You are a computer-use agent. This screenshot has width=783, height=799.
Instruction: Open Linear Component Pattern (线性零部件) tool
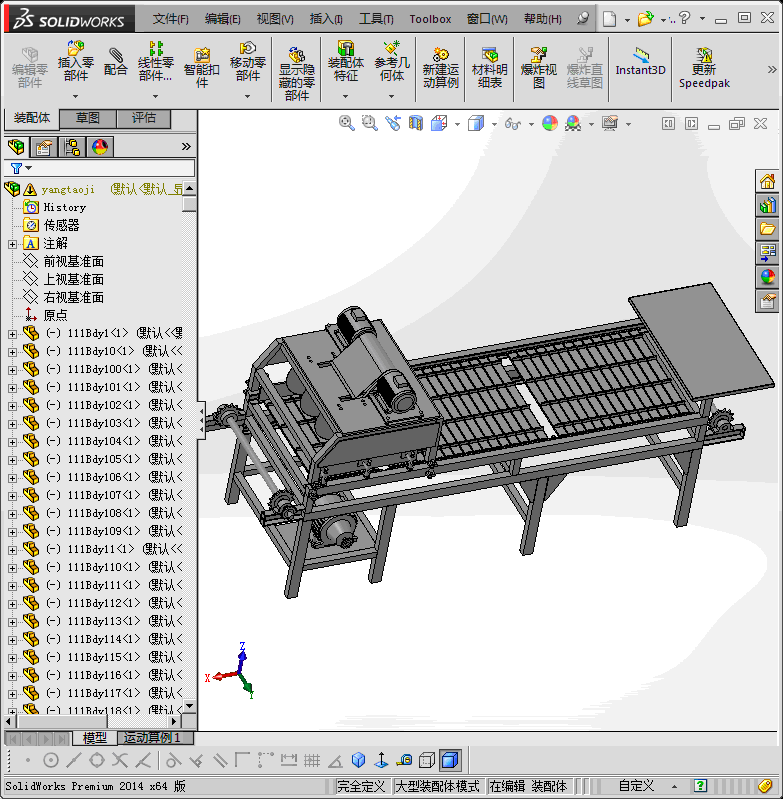coord(156,62)
